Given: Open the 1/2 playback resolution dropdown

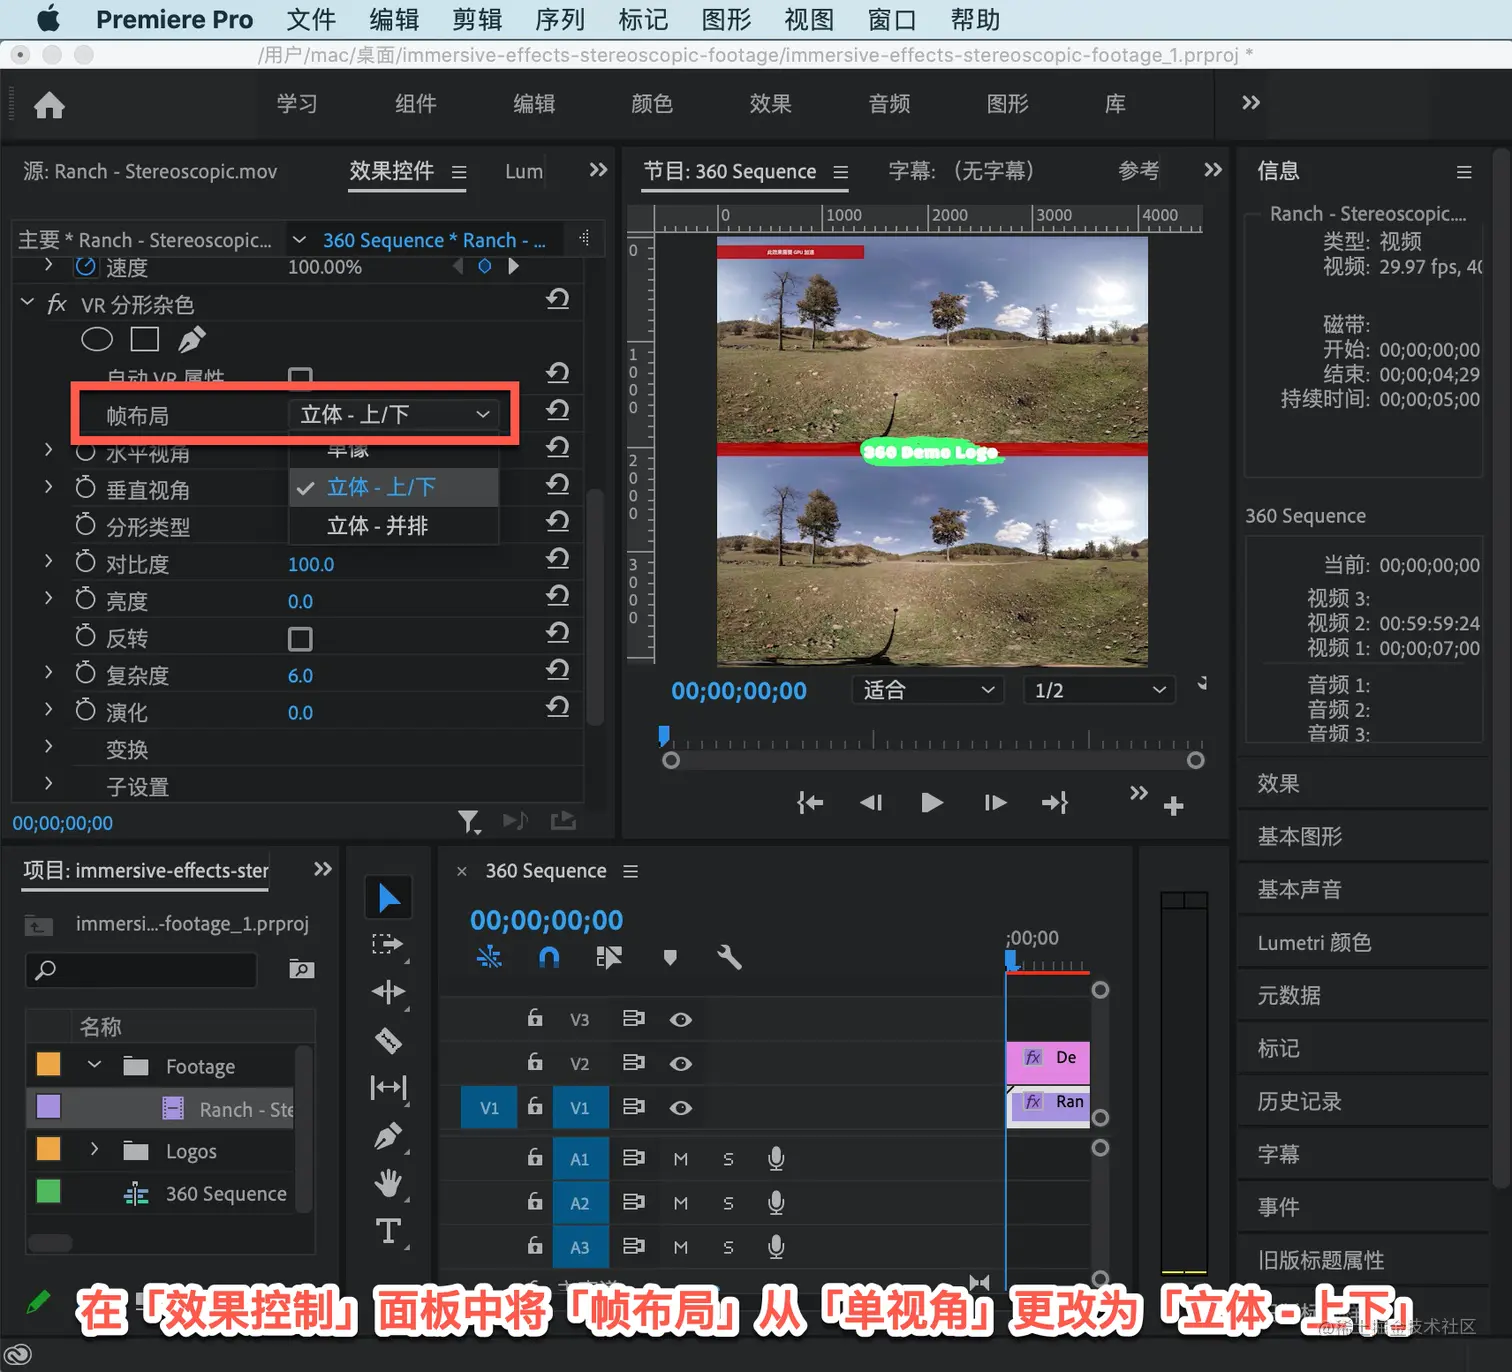Looking at the screenshot, I should point(1098,690).
